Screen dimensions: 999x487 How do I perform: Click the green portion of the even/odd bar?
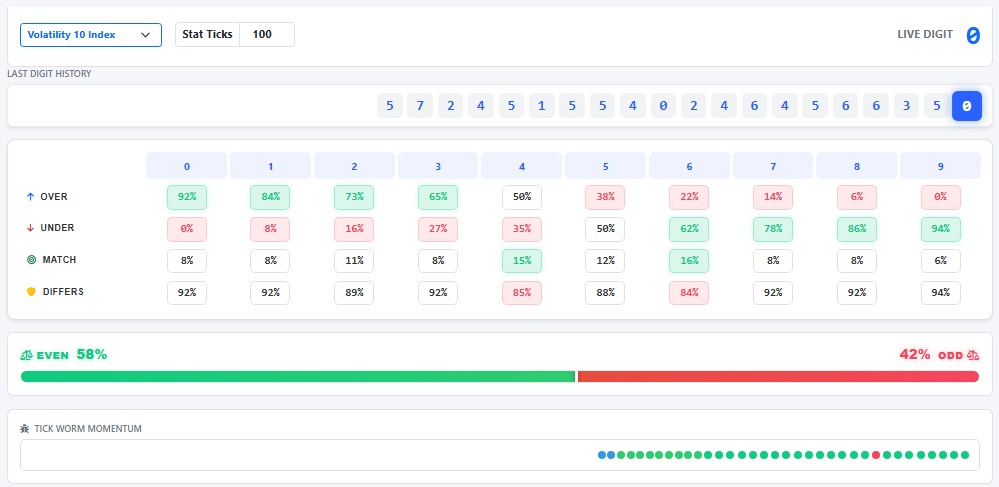298,377
